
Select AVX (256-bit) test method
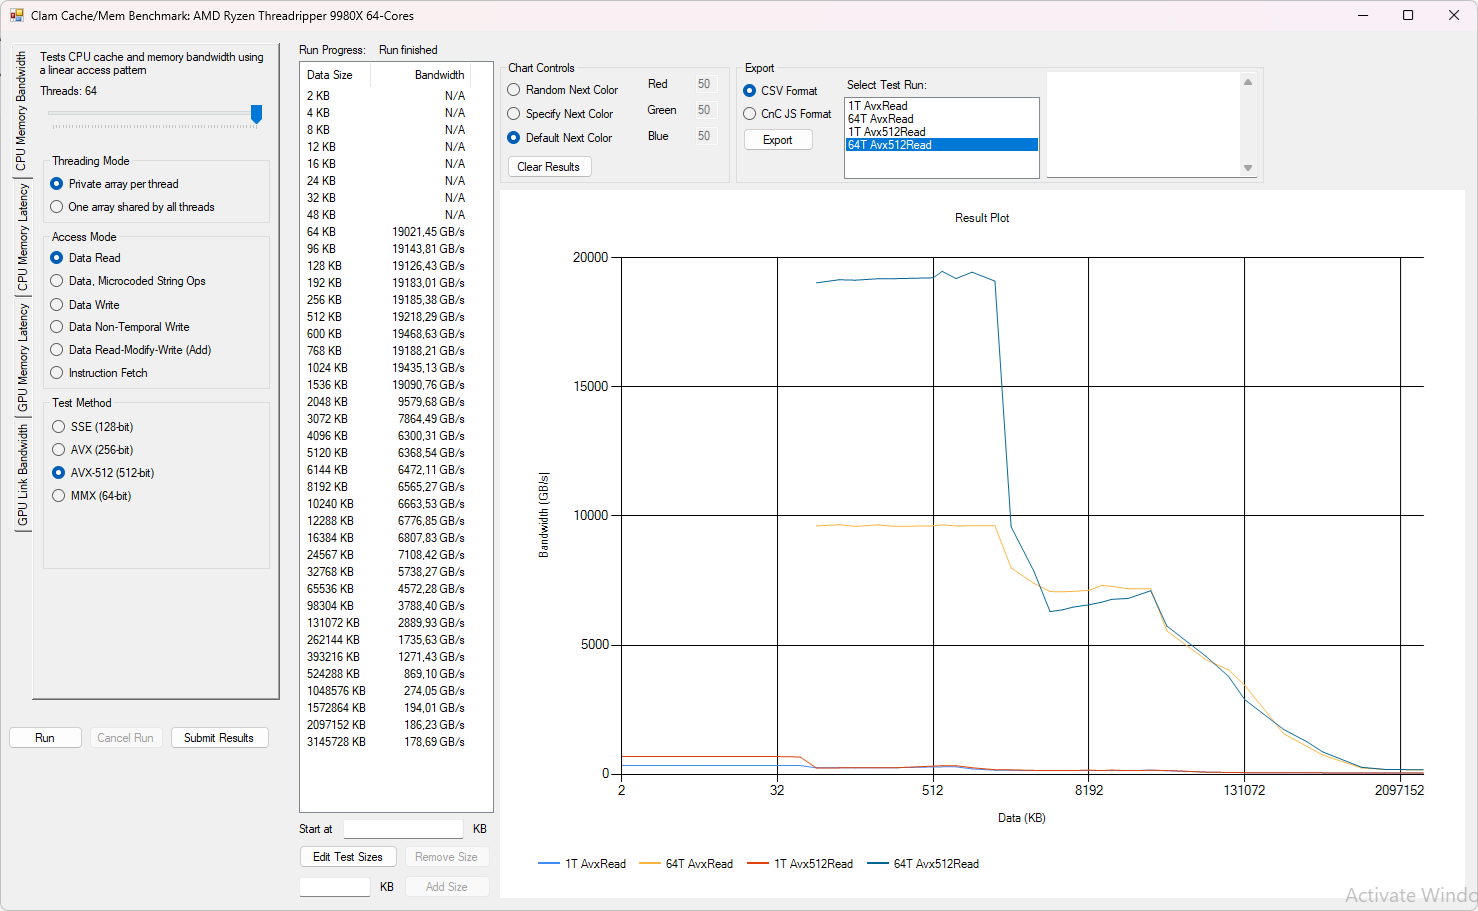92,450
